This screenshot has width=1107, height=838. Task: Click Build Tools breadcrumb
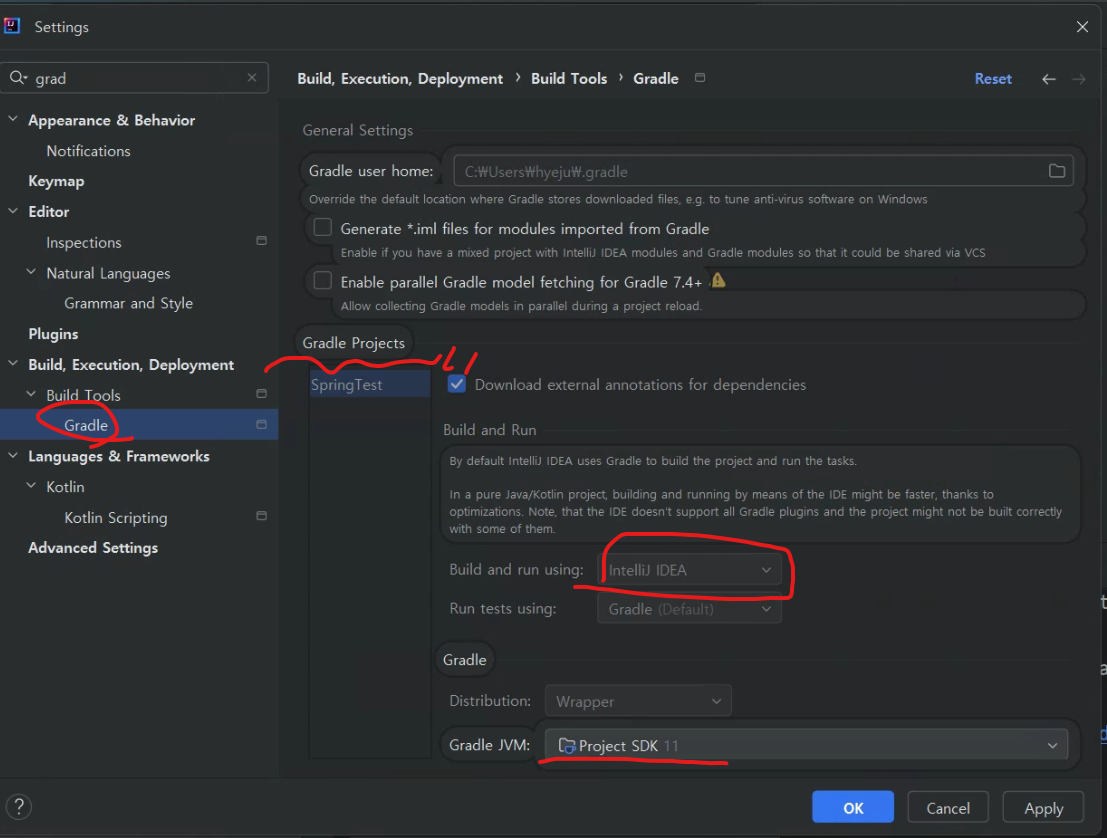click(x=568, y=78)
